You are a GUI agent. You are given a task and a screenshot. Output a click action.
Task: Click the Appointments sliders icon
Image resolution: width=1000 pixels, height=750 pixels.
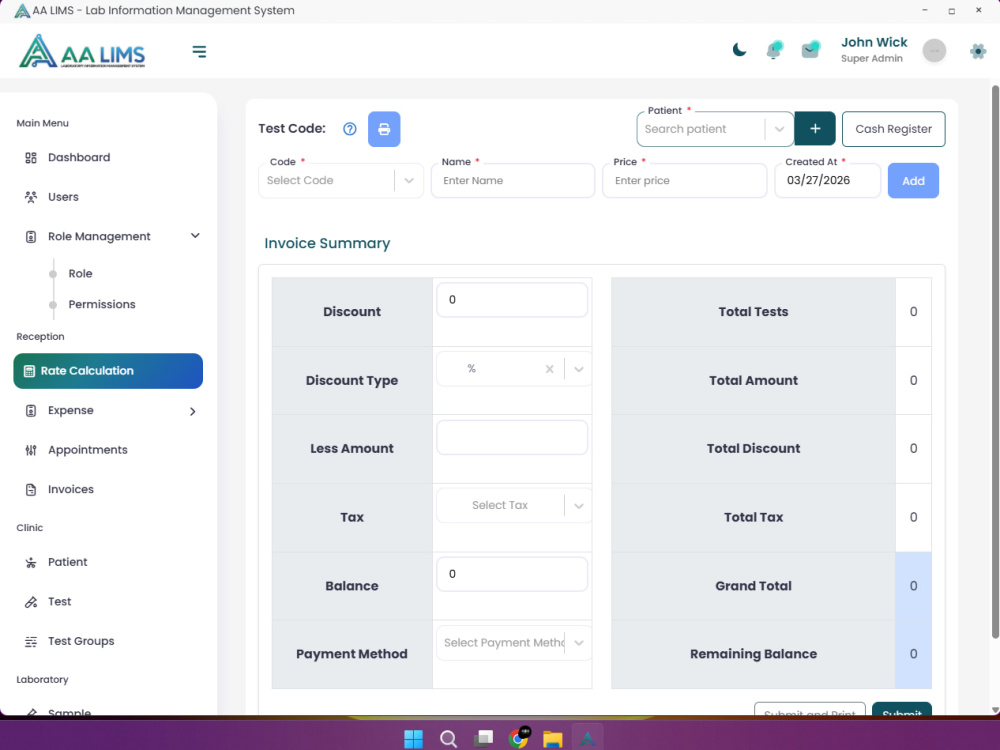31,450
